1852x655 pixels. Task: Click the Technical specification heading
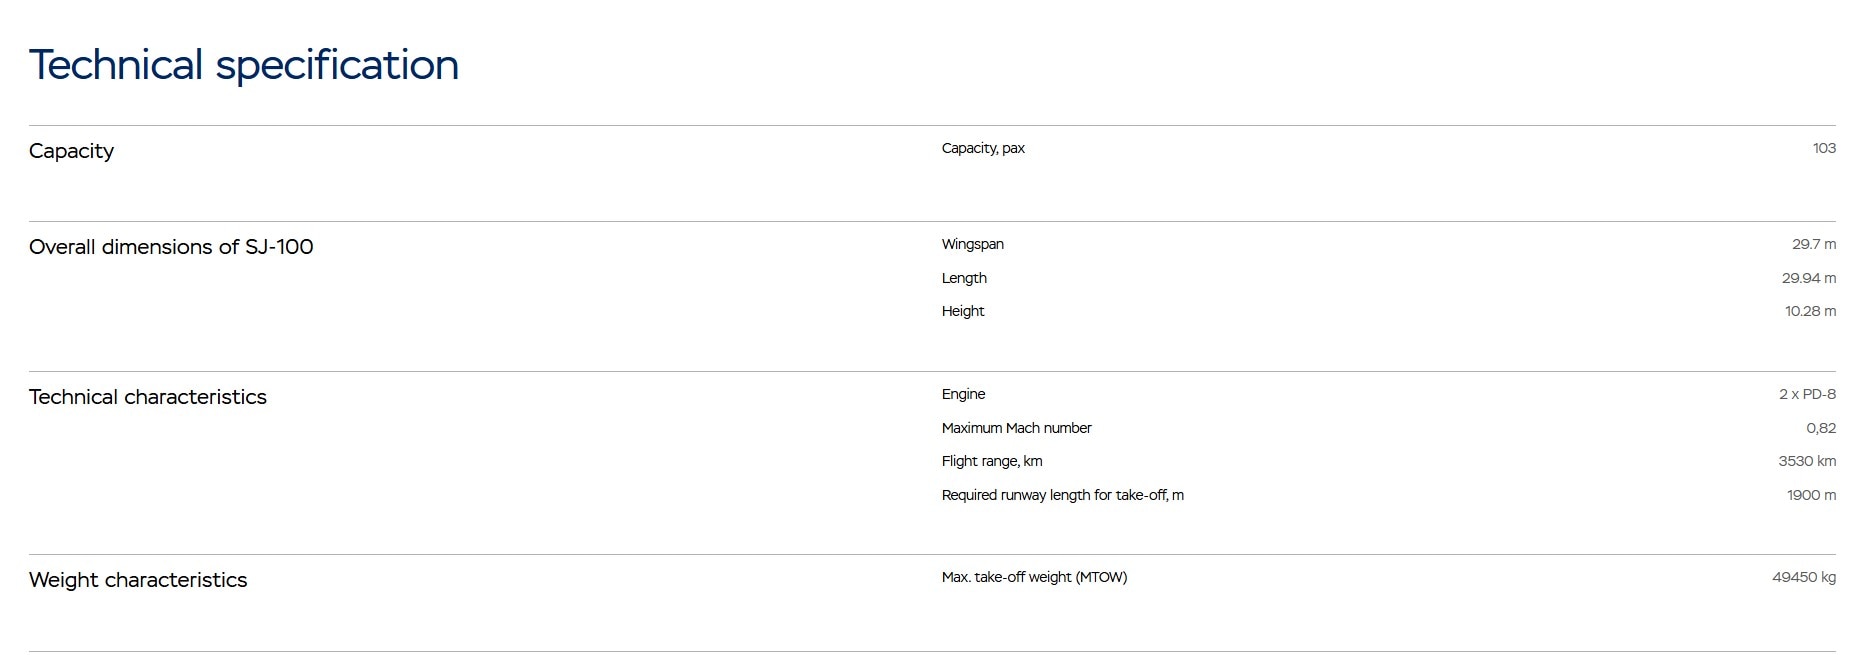coord(243,65)
